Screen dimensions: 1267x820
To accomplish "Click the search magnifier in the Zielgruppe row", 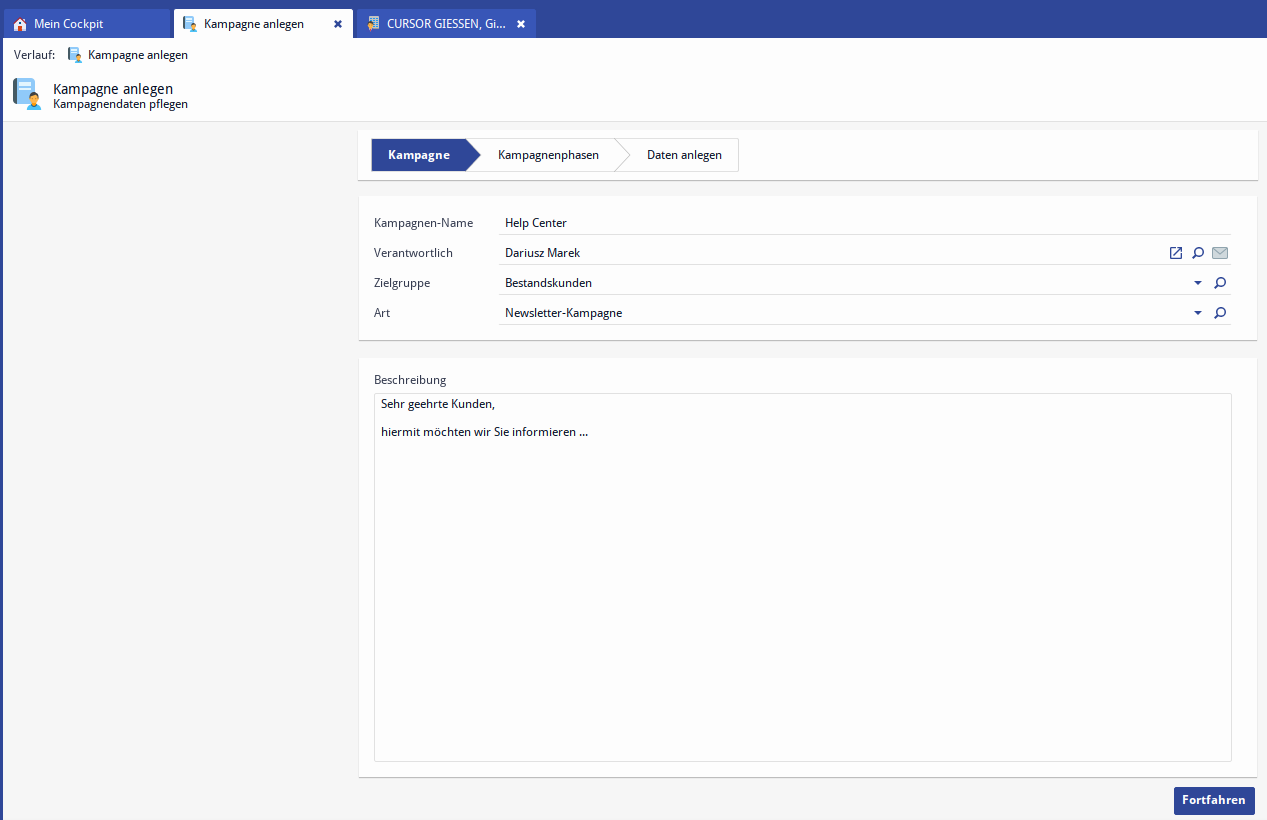I will (1220, 283).
